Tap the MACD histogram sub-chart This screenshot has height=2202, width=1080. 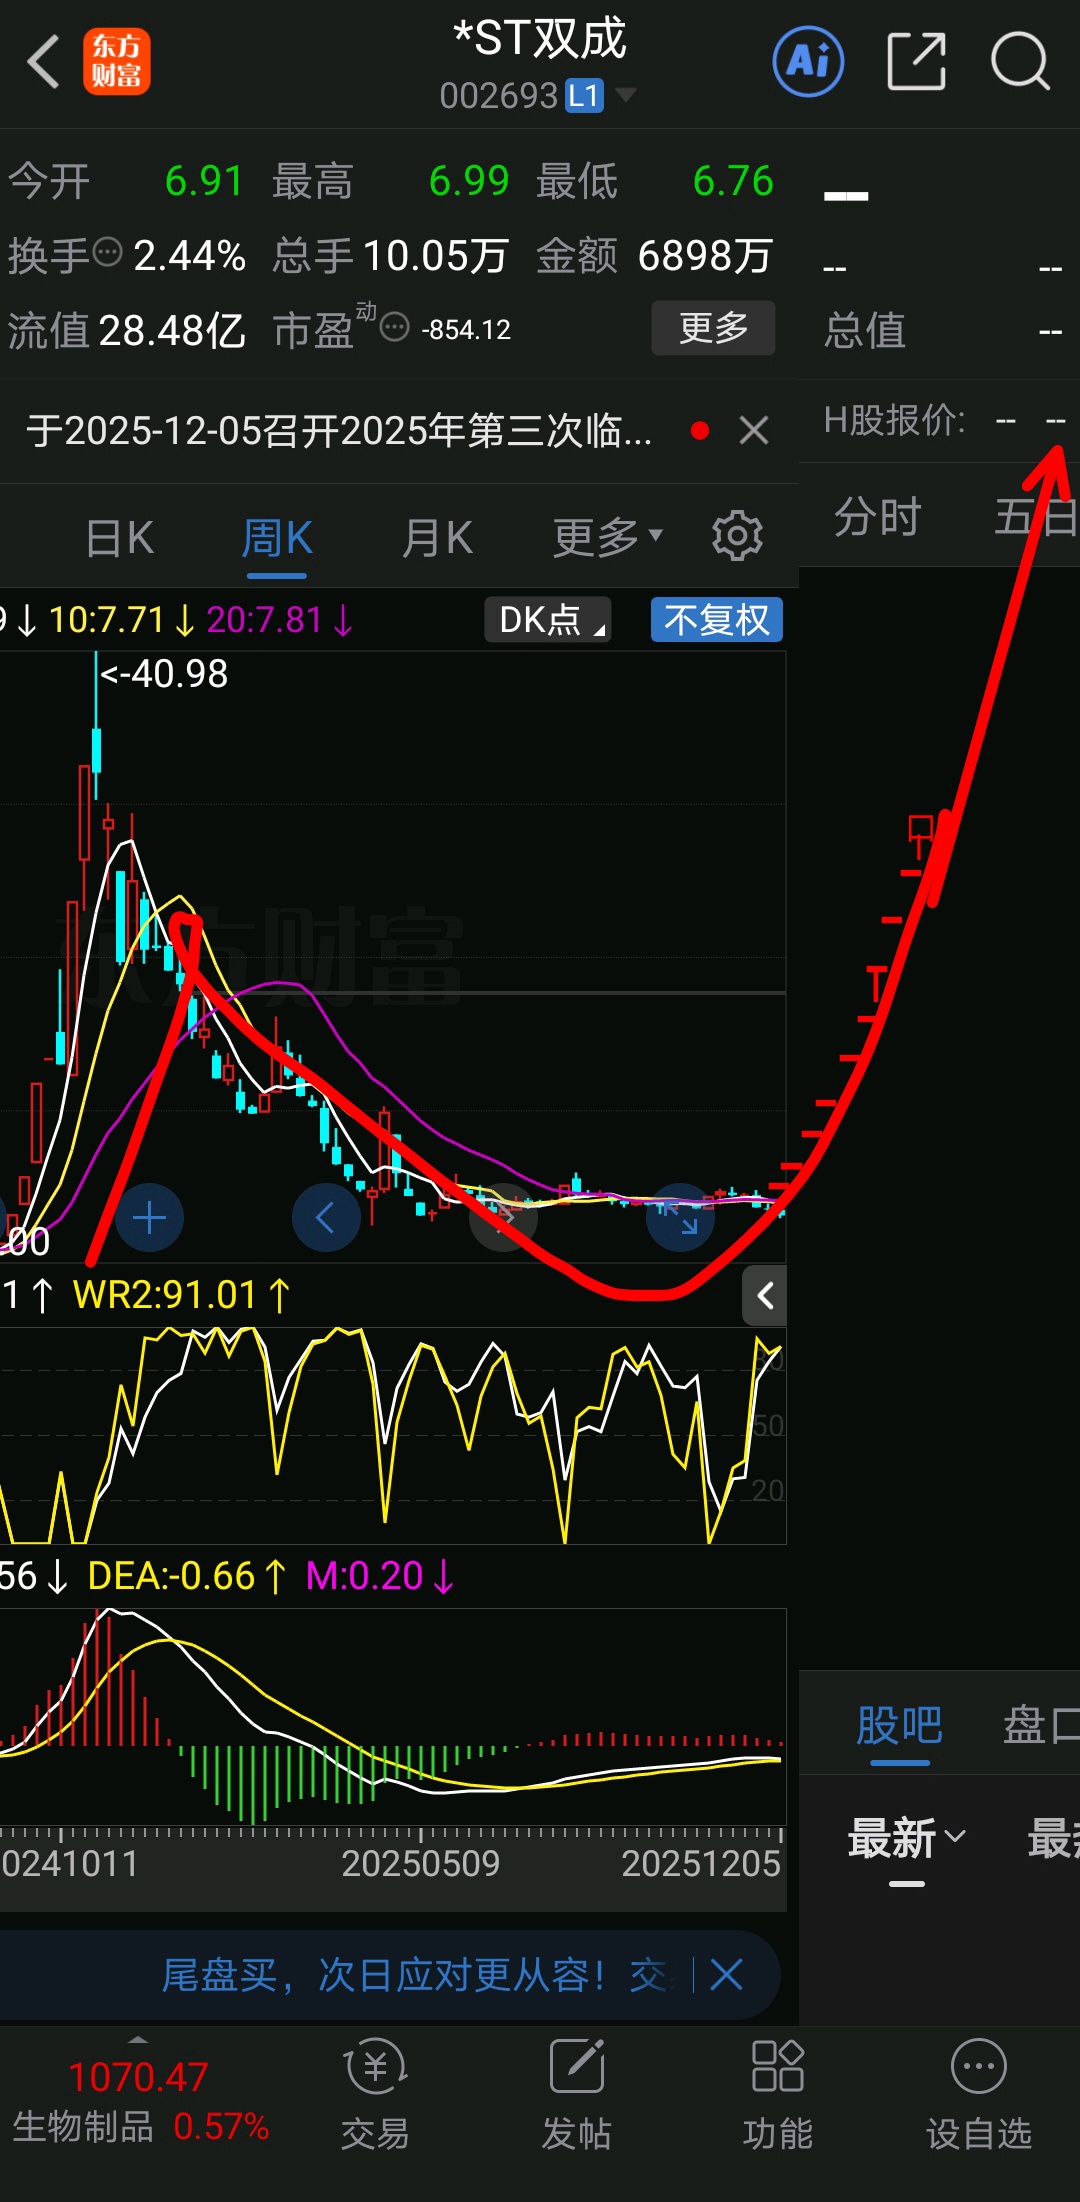(392, 1715)
